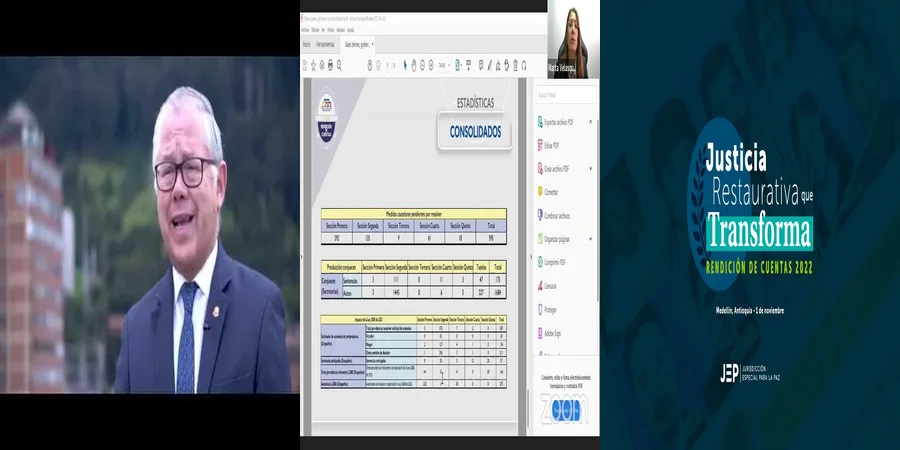Click the add comment note icon in toolbar
Image resolution: width=900 pixels, height=450 pixels.
481,65
